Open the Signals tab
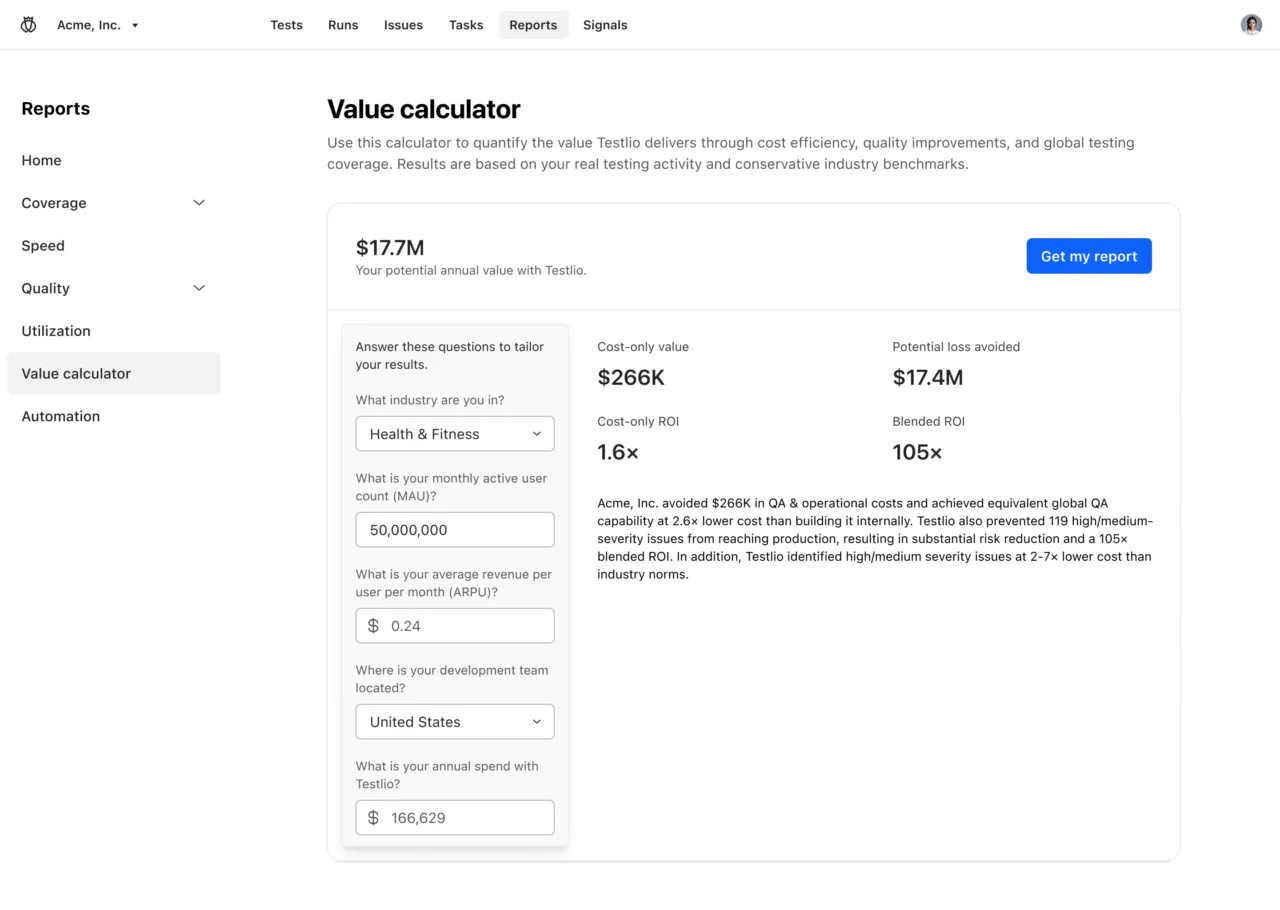The width and height of the screenshot is (1280, 910). click(x=605, y=25)
